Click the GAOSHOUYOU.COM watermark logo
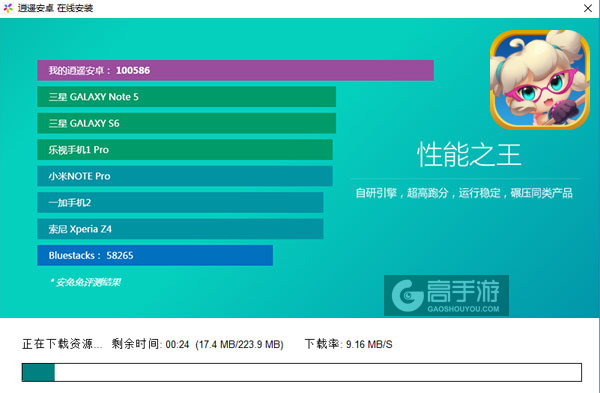 [x=446, y=295]
